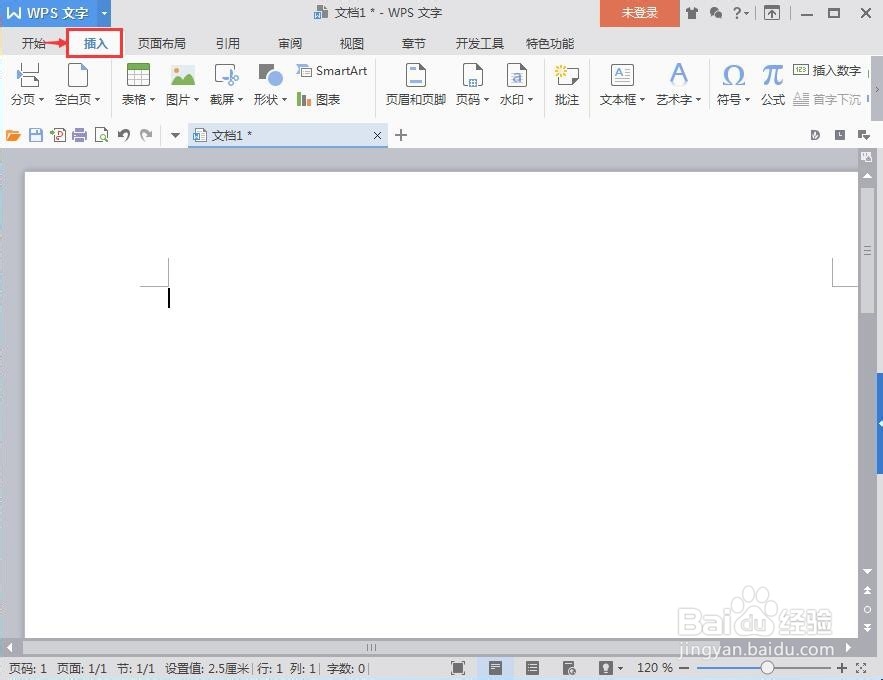
Task: Insert a symbol (符号)
Action: pyautogui.click(x=733, y=84)
